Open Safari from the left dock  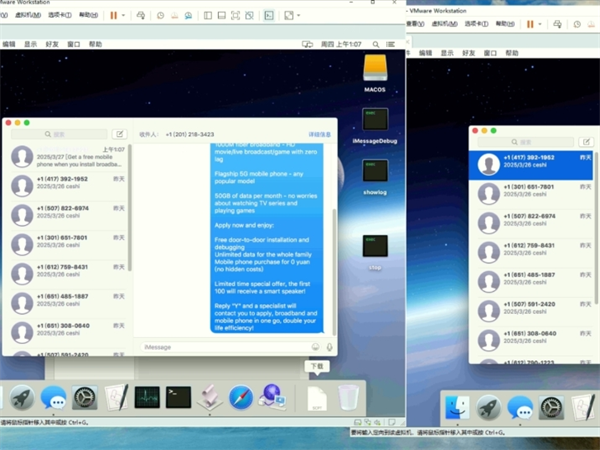click(240, 398)
